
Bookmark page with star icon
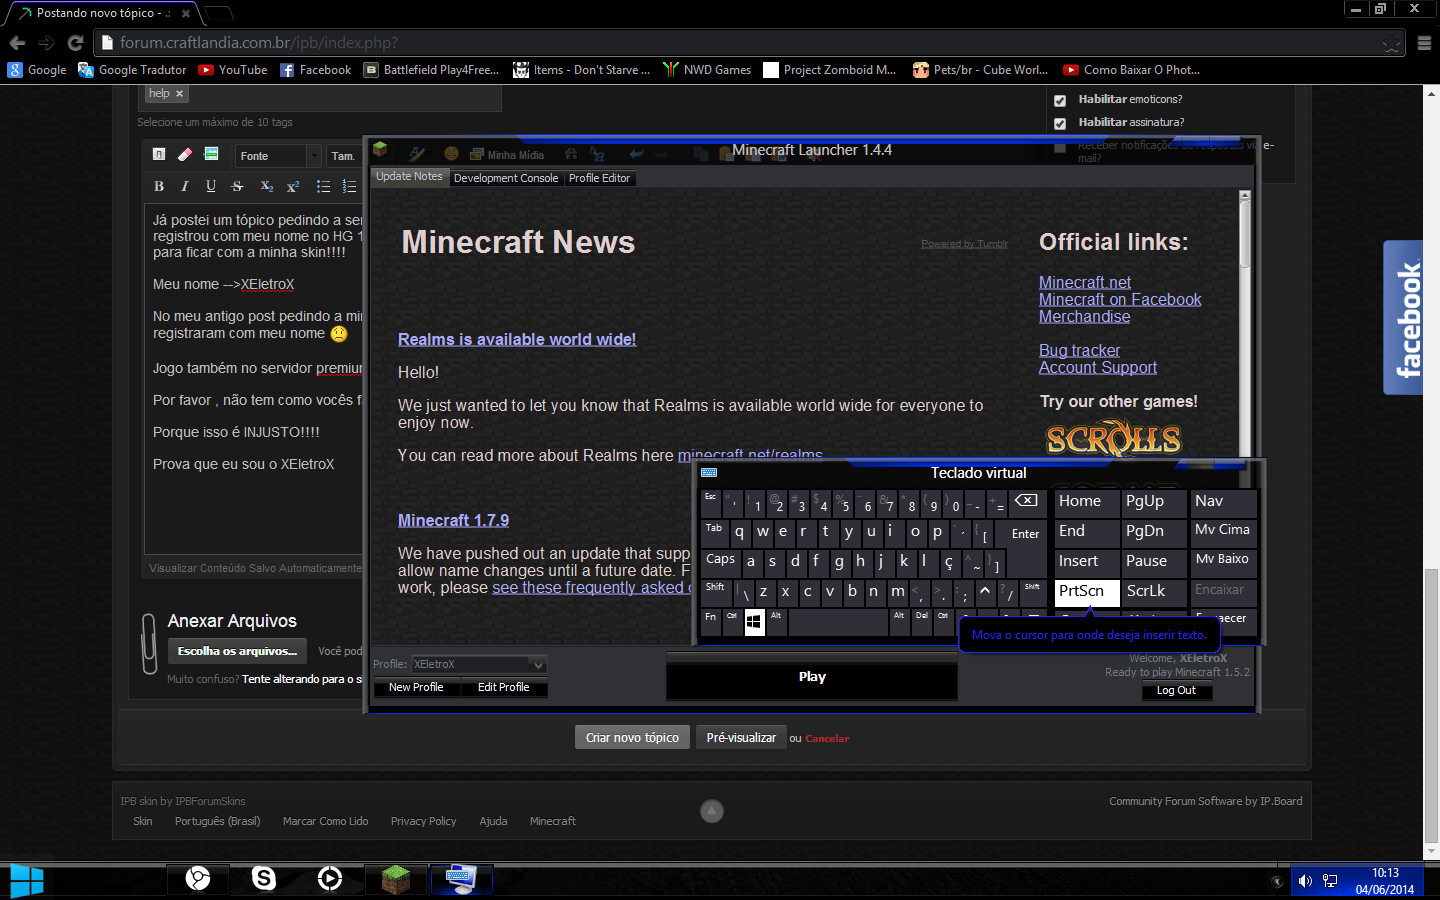coord(1391,43)
